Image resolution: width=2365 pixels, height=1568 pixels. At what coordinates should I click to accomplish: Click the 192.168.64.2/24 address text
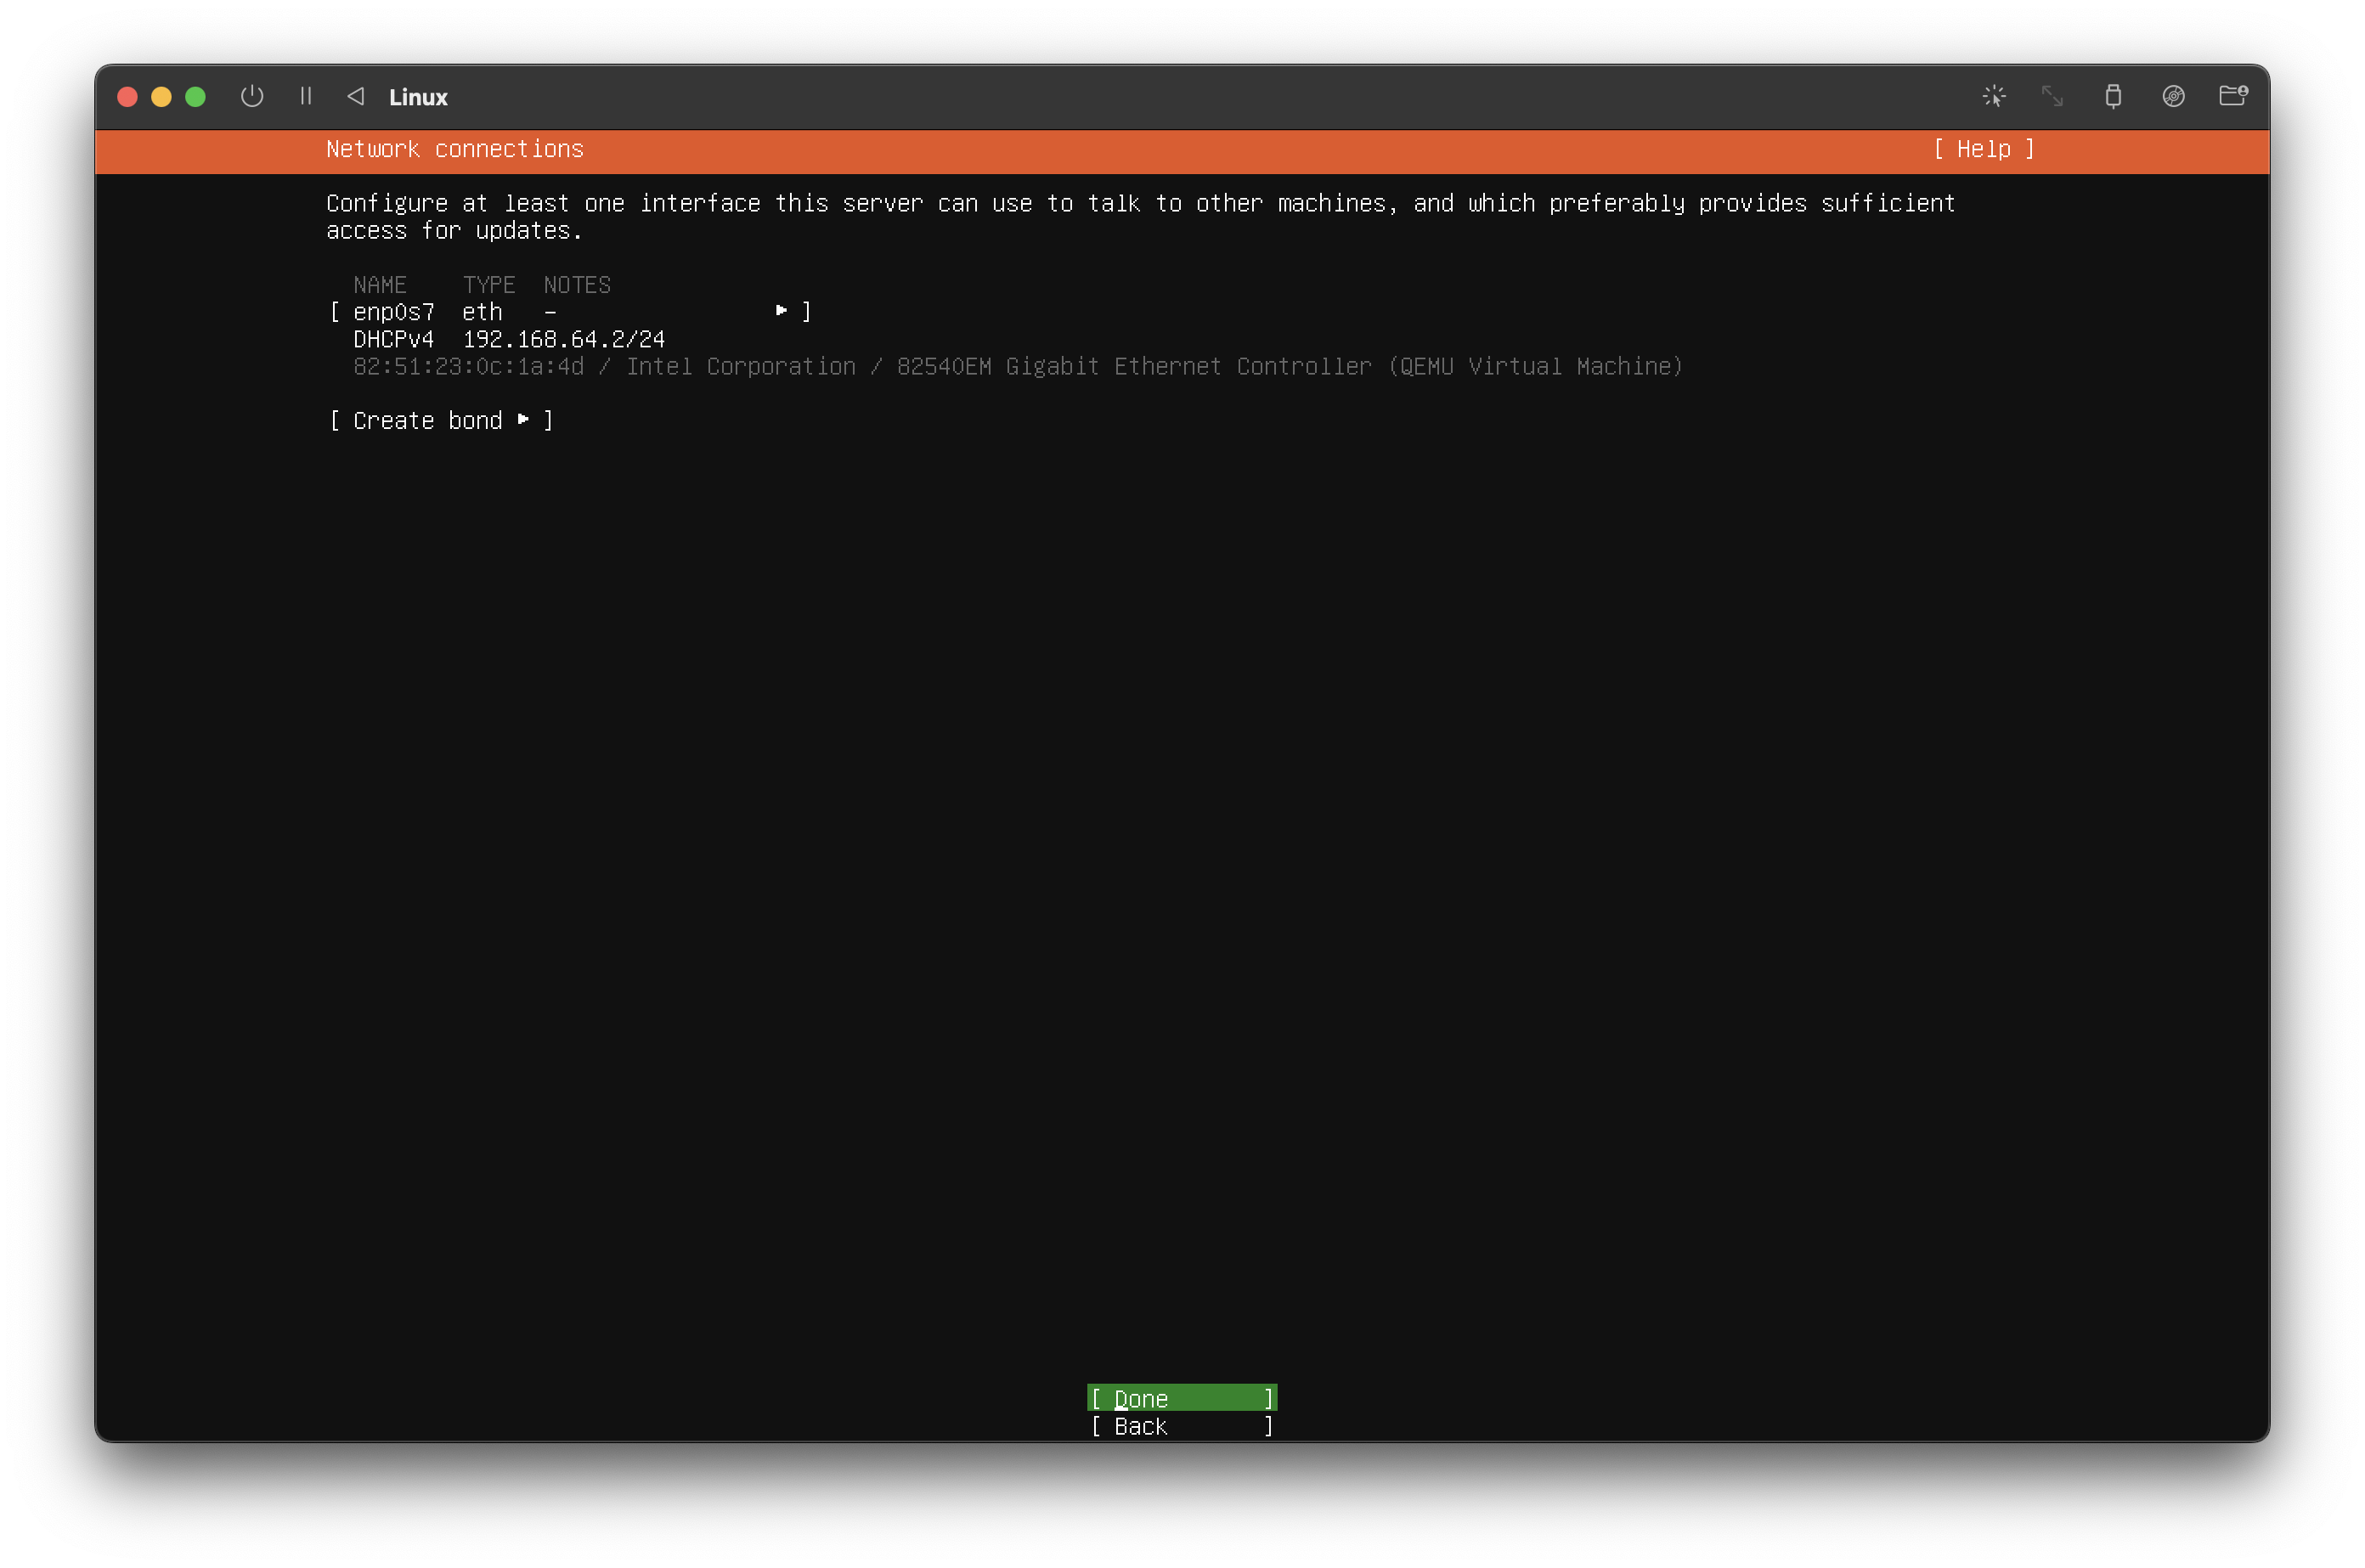[564, 340]
